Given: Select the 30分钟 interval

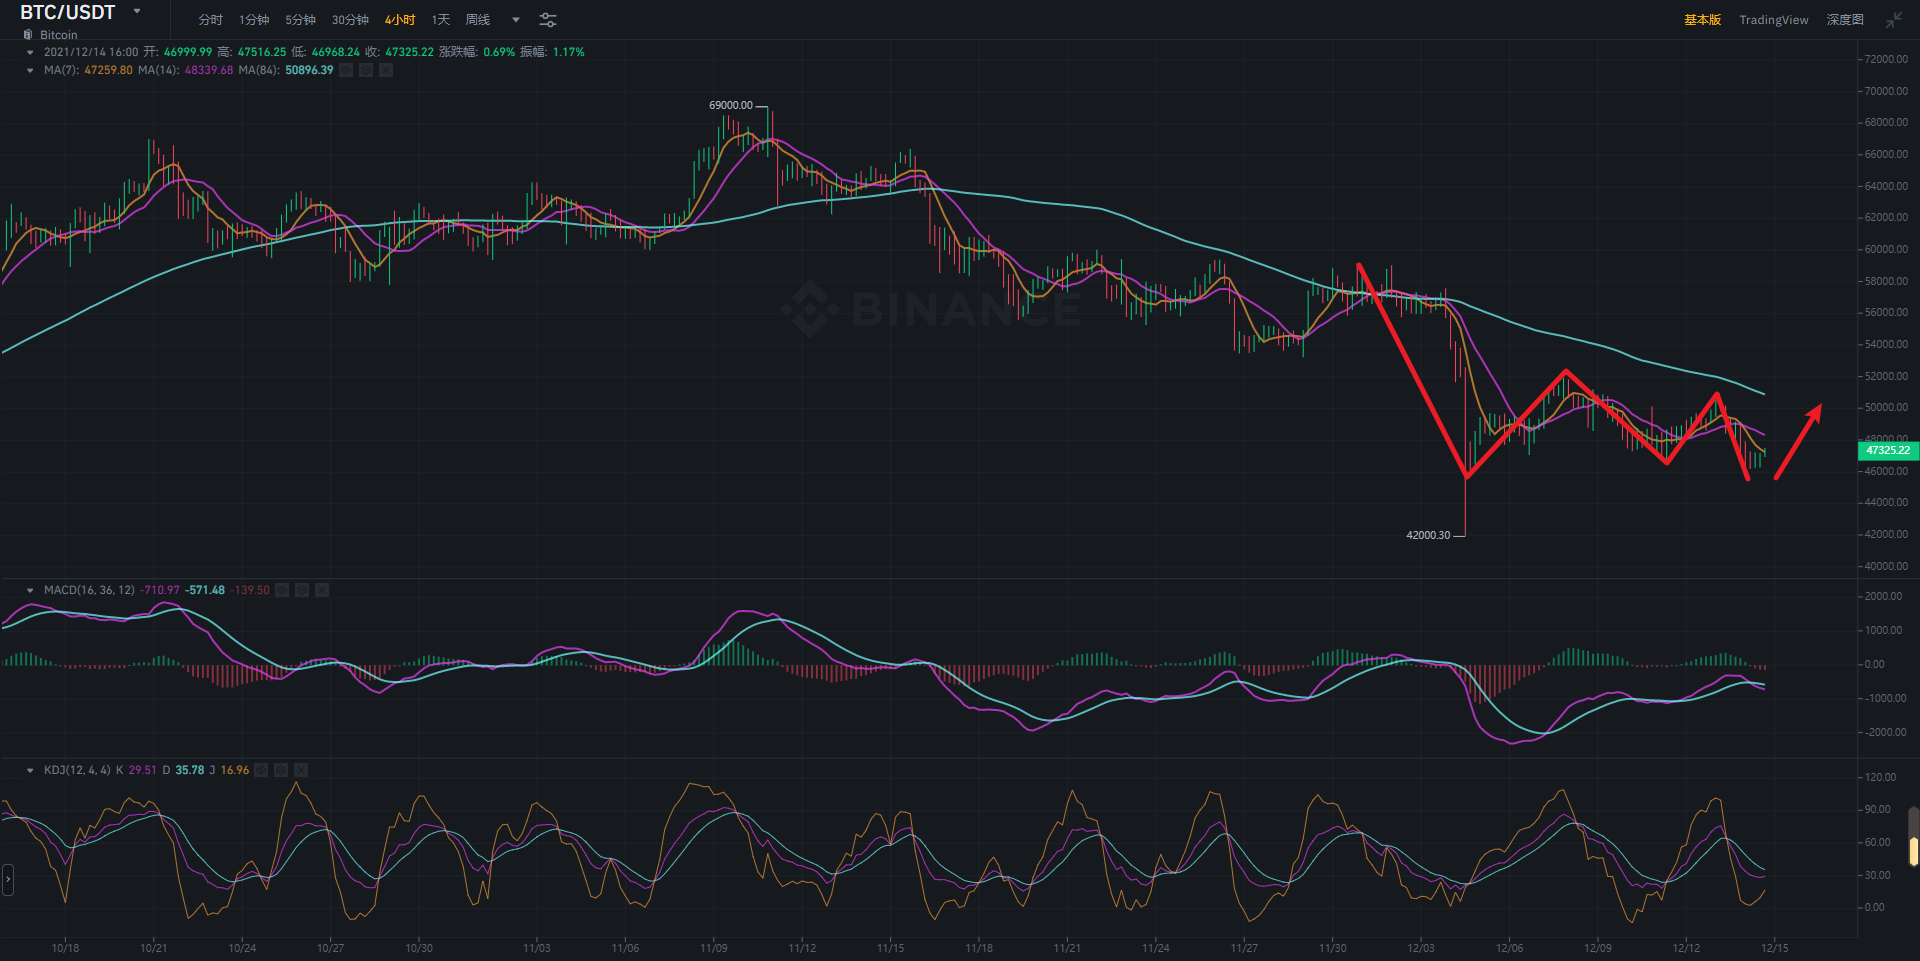Looking at the screenshot, I should [350, 20].
